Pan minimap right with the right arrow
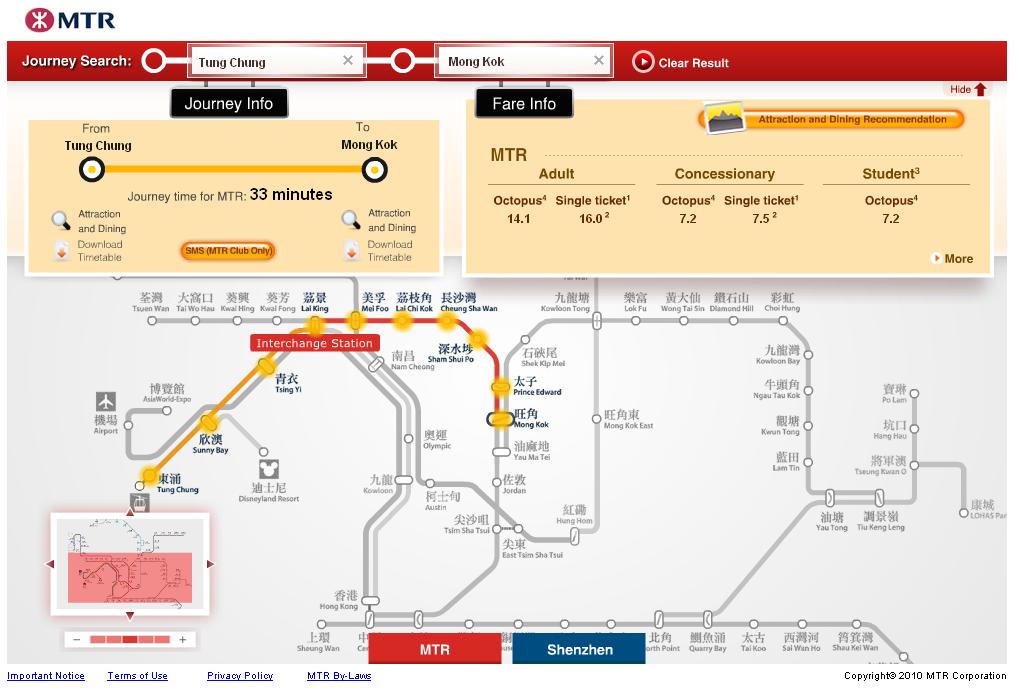 pos(210,564)
